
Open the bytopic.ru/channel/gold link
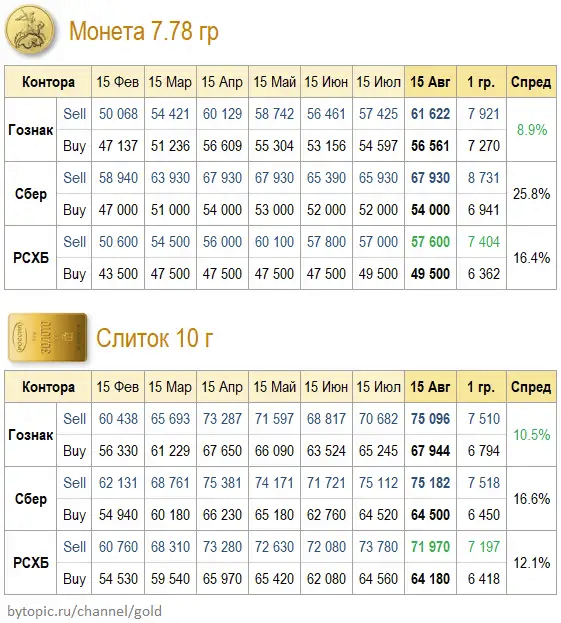(x=85, y=611)
